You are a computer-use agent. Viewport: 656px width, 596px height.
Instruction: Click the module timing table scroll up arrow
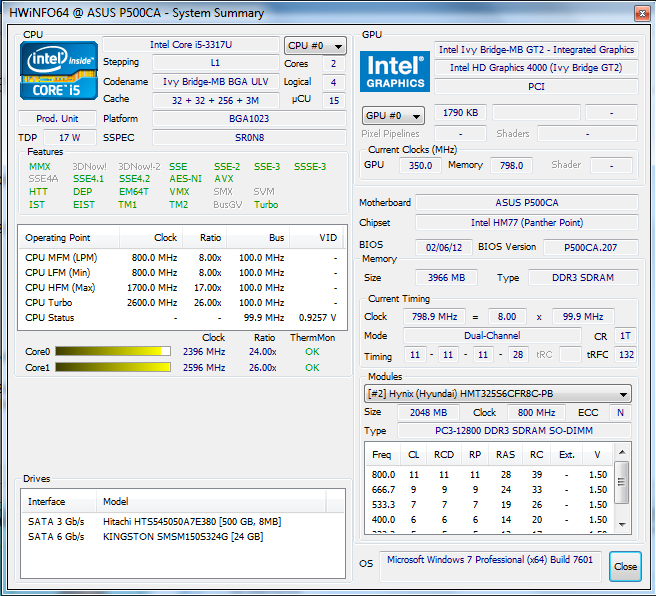pos(622,452)
